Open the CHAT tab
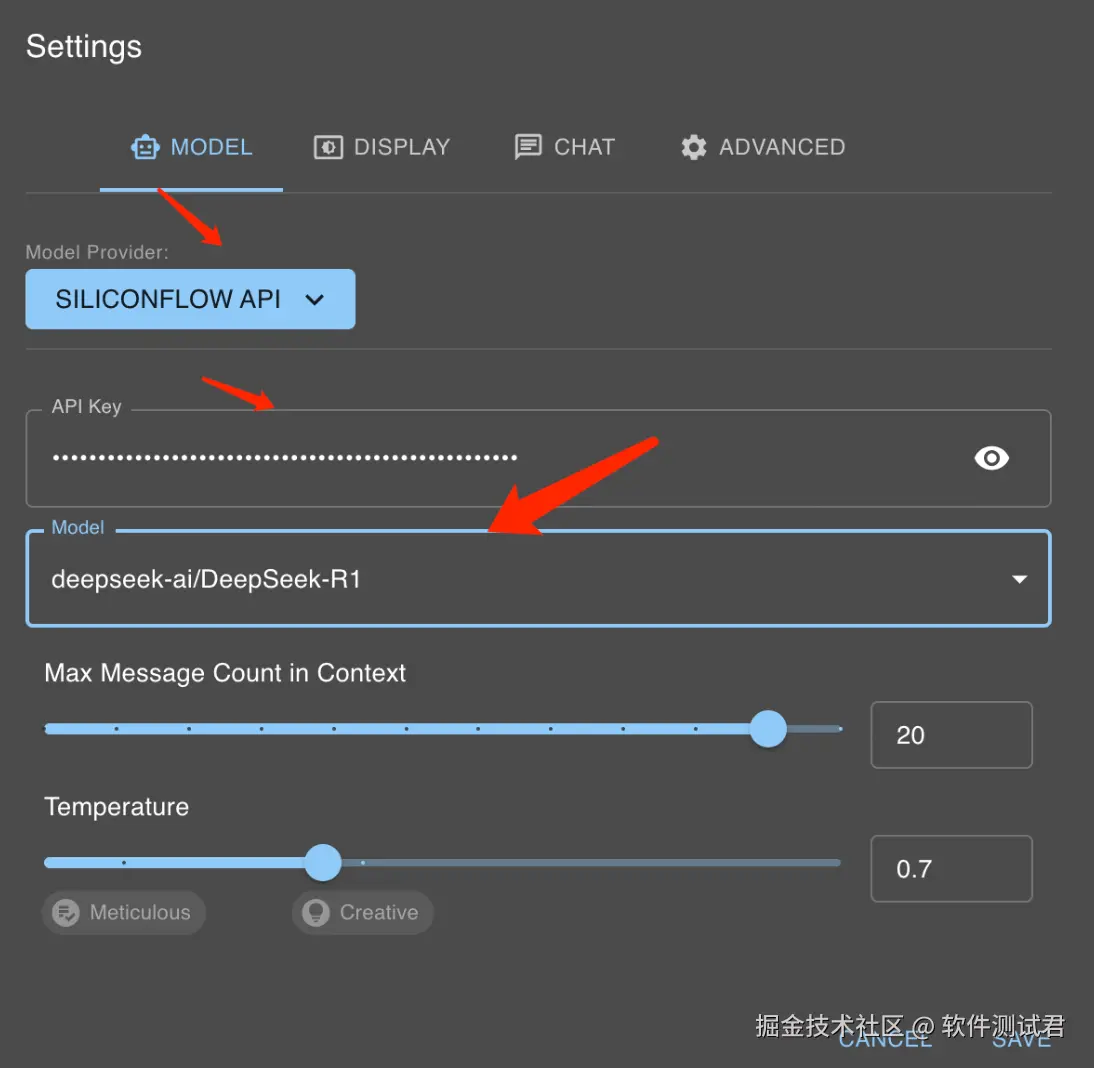This screenshot has height=1068, width=1094. 564,147
